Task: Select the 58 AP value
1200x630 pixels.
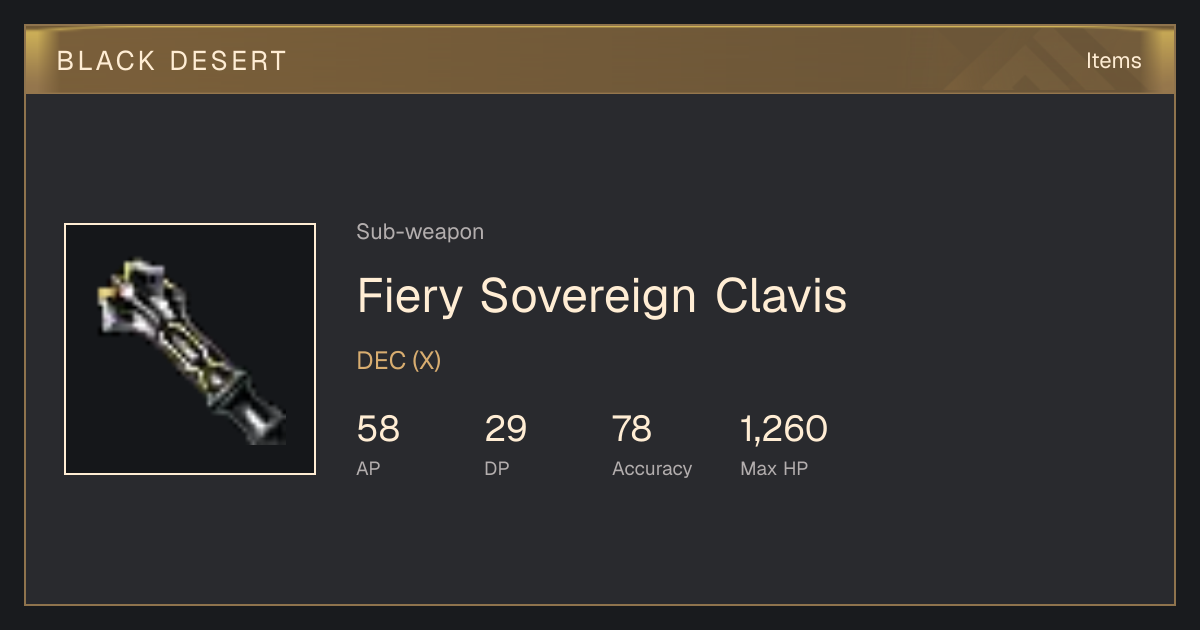Action: (x=378, y=429)
